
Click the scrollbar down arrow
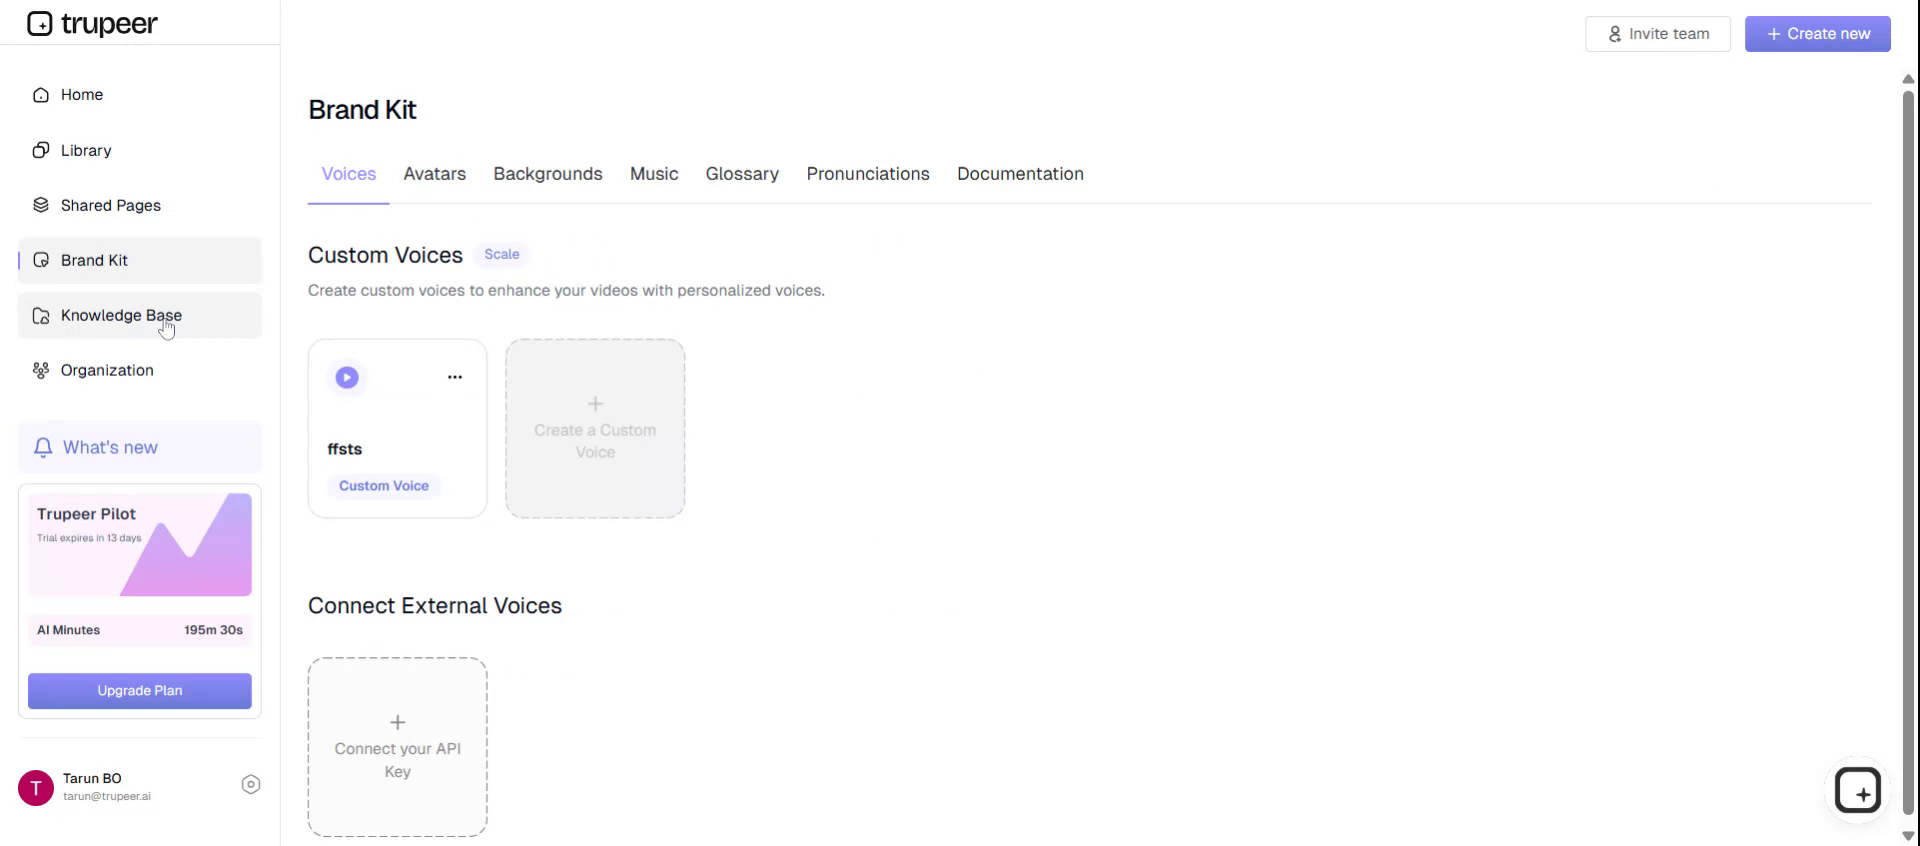tap(1908, 836)
